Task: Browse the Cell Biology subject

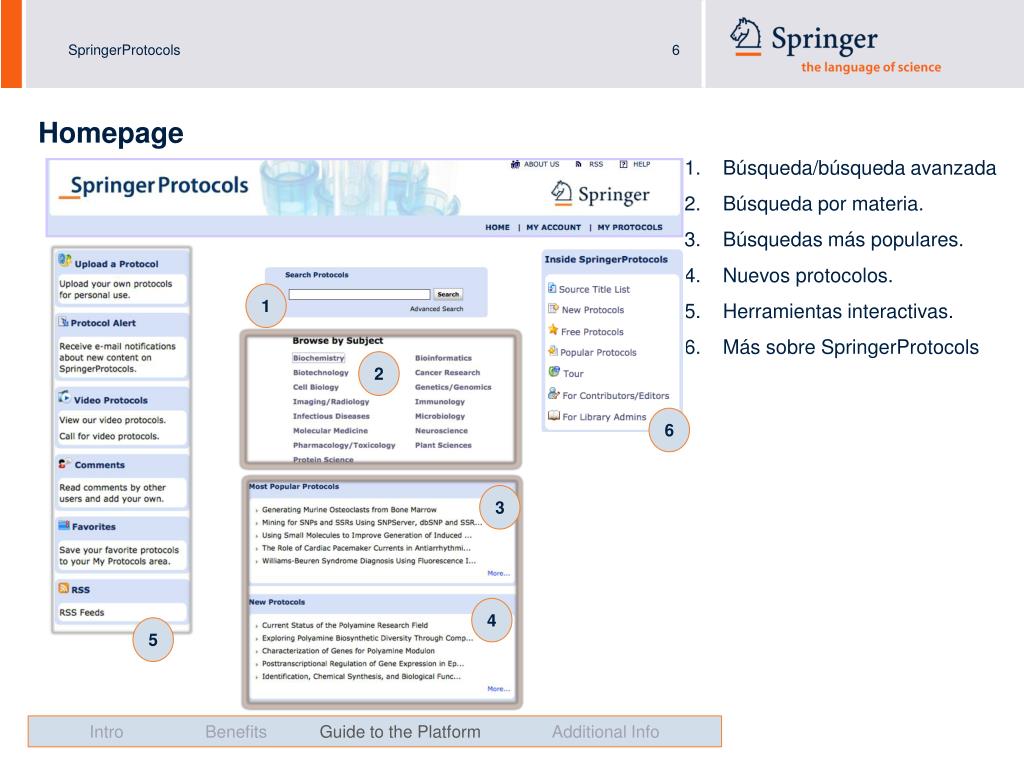Action: click(x=315, y=387)
